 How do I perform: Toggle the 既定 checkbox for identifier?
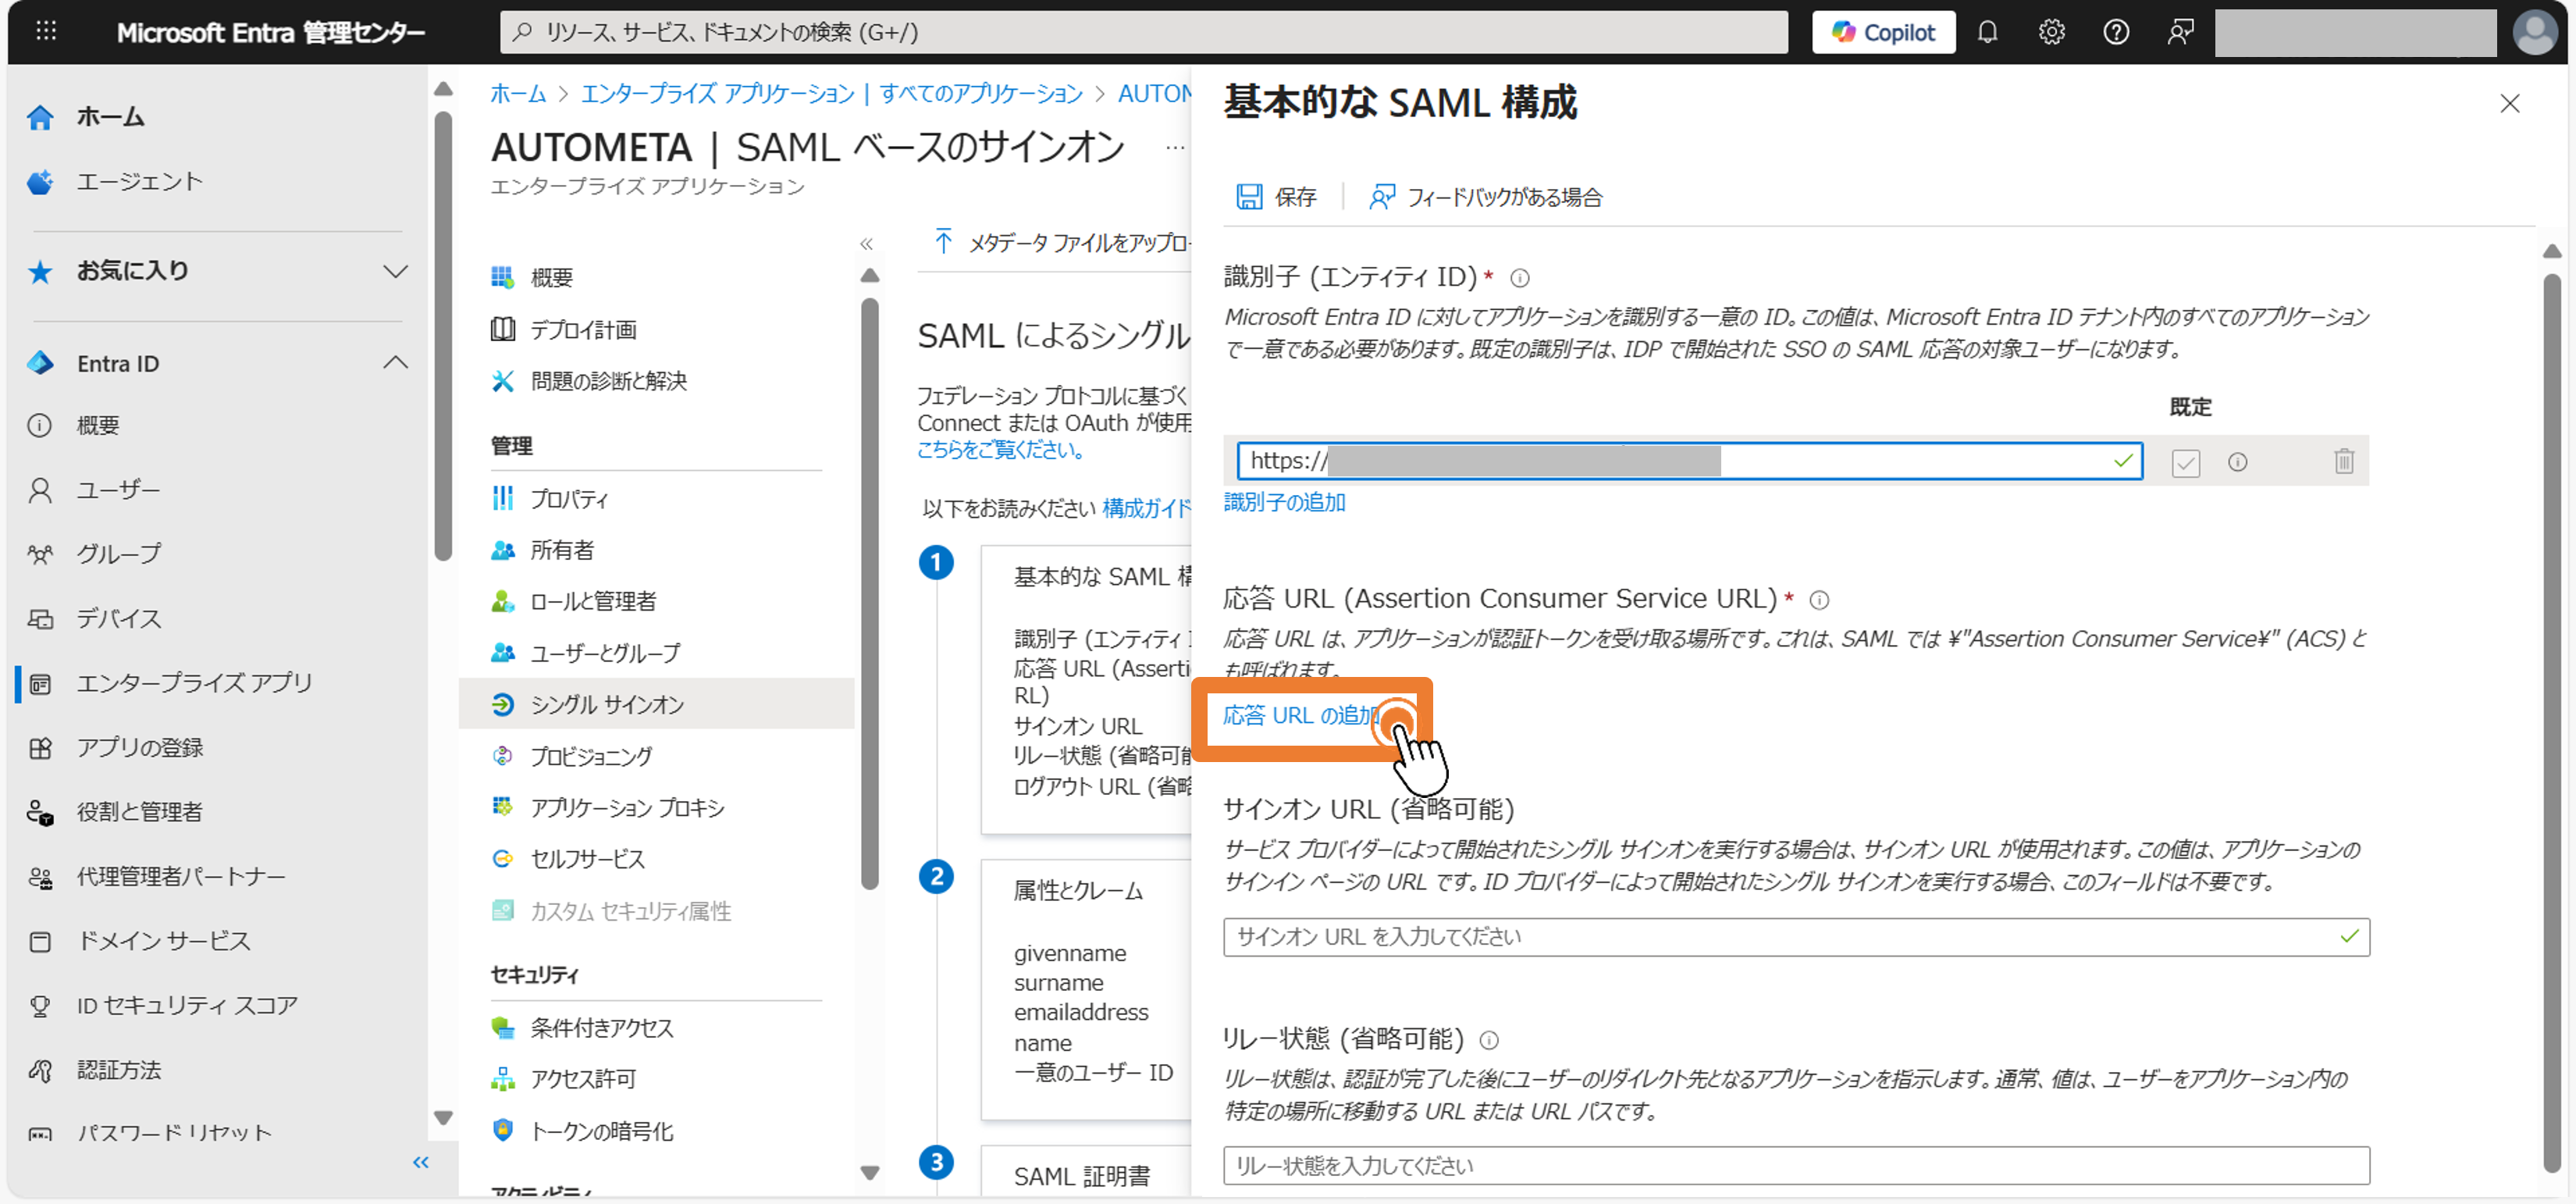pos(2185,462)
